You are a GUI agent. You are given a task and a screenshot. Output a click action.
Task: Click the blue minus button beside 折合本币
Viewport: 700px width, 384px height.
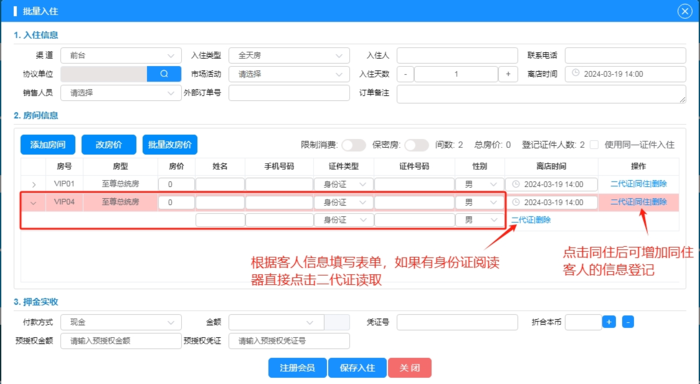[628, 321]
